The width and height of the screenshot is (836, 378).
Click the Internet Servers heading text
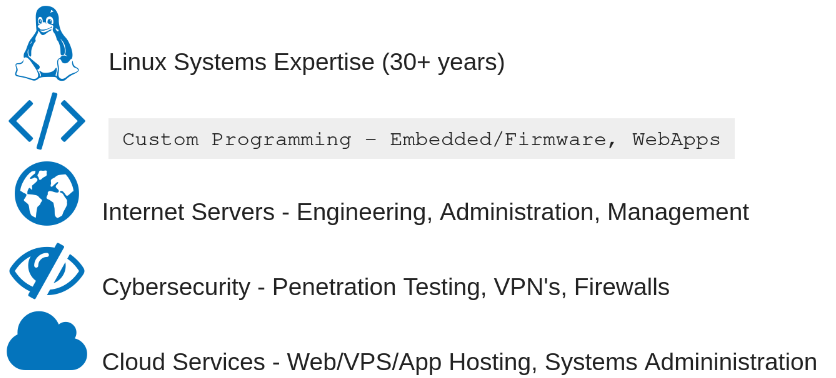(188, 212)
